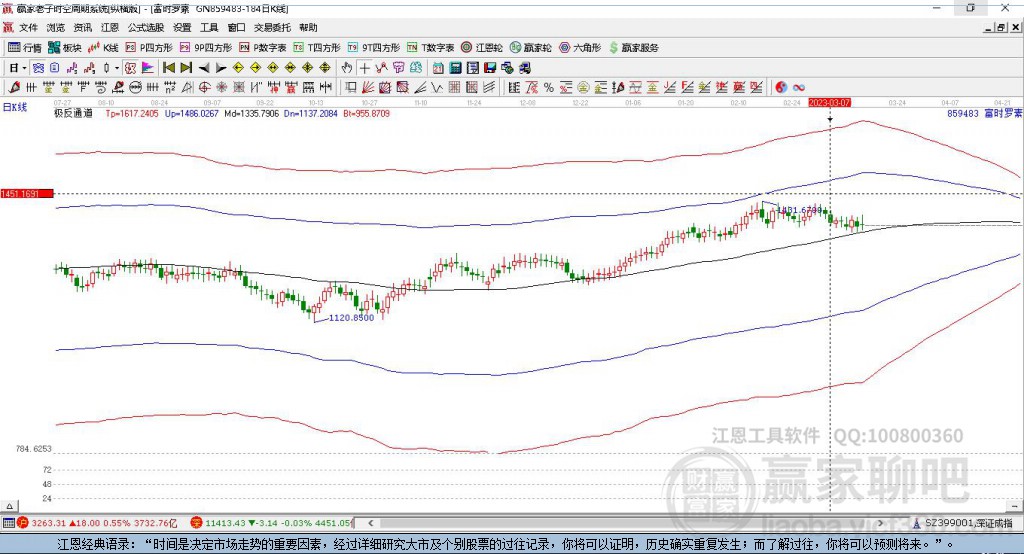Open the 9T四方形 tool
The width and height of the screenshot is (1024, 554).
(x=374, y=48)
